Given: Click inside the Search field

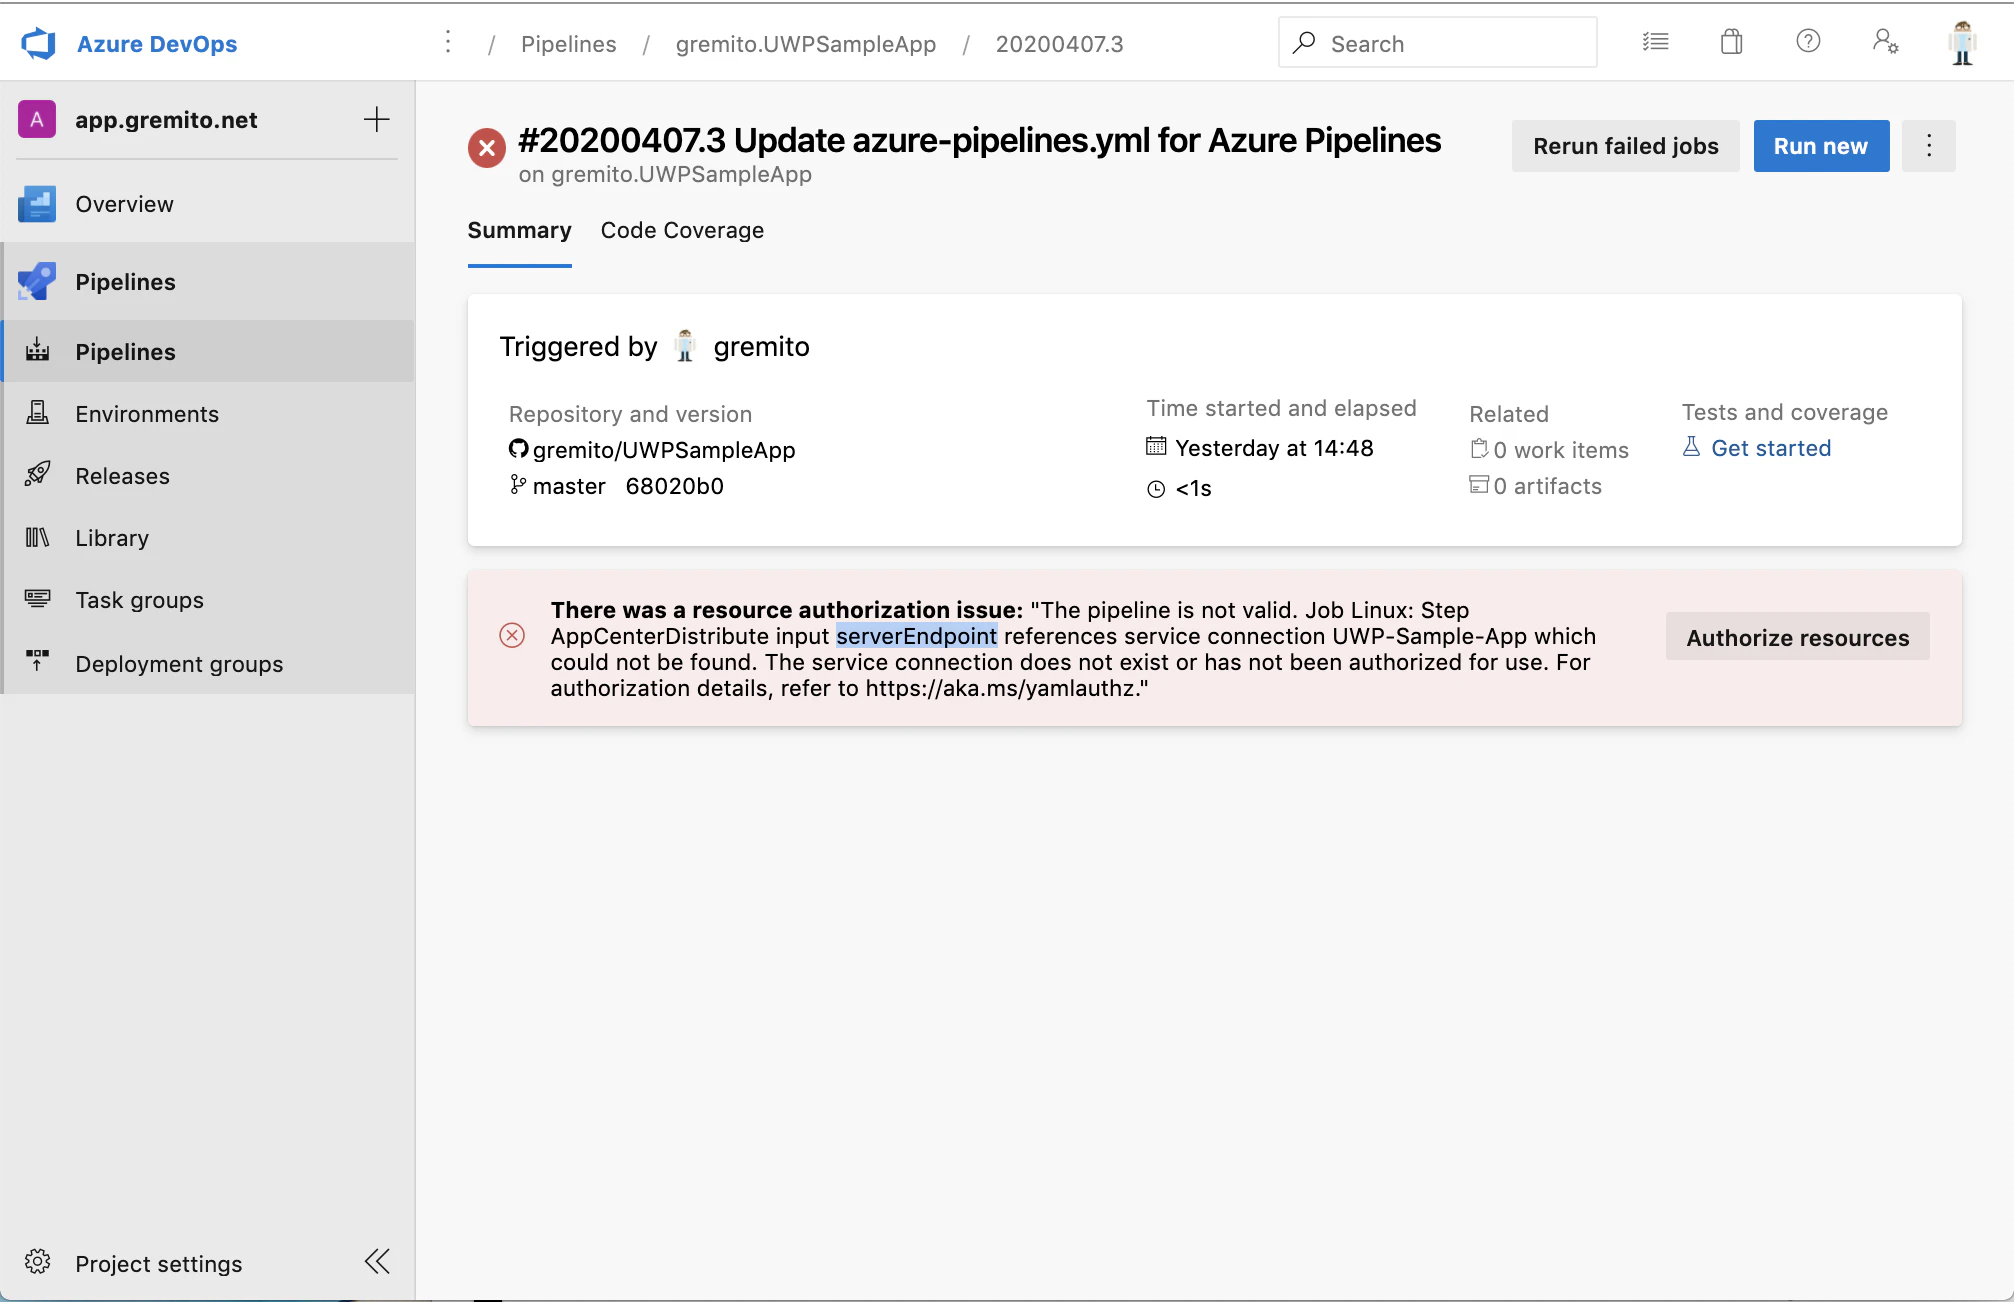Looking at the screenshot, I should click(1438, 42).
